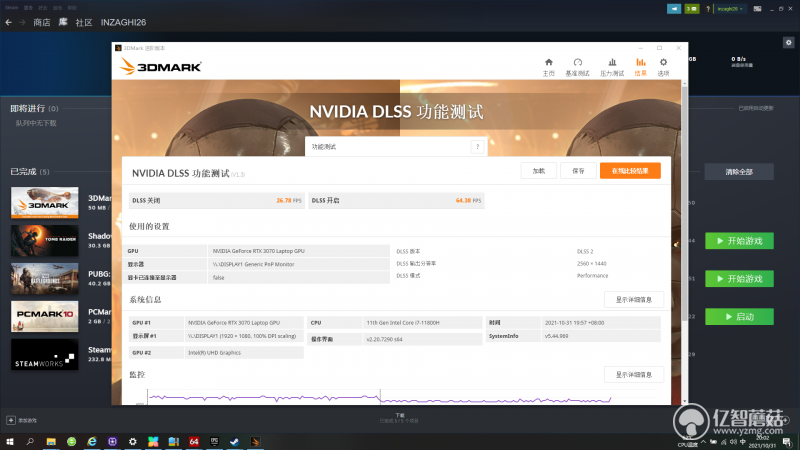
Task: Select the Steamworks thumbnail
Action: click(x=44, y=354)
